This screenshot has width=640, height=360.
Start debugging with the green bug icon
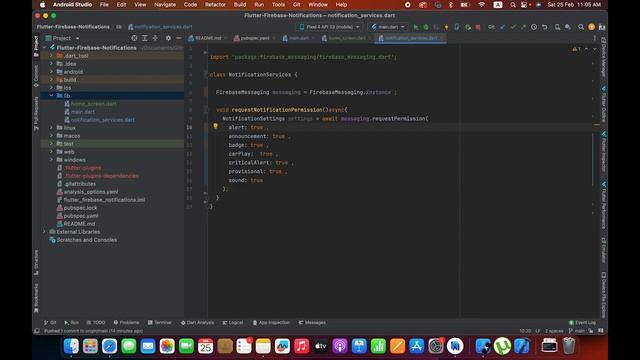[x=426, y=27]
